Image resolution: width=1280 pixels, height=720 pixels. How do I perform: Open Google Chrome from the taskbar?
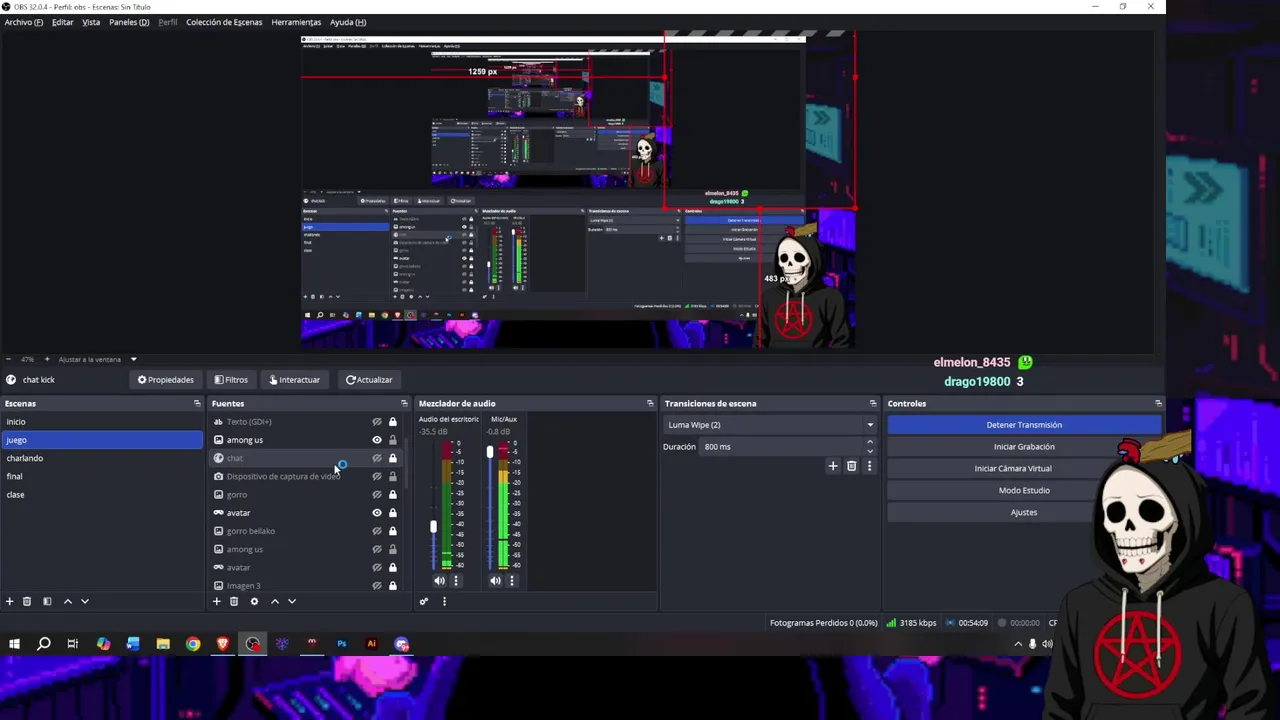coord(193,644)
